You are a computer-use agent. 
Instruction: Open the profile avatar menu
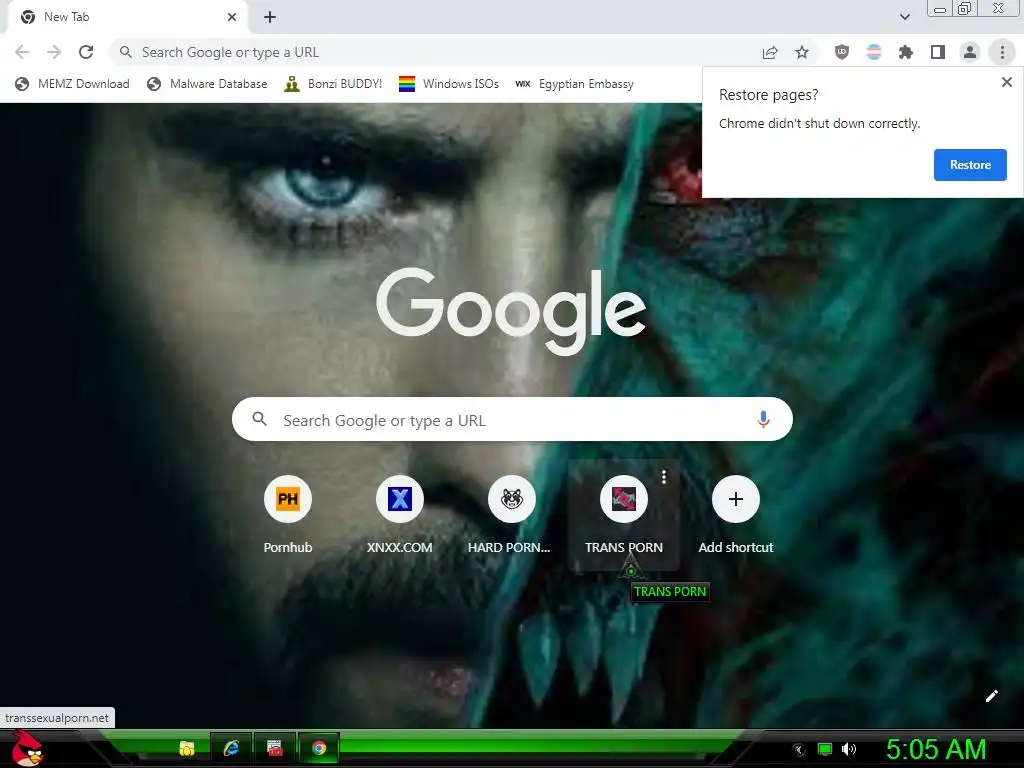(970, 52)
